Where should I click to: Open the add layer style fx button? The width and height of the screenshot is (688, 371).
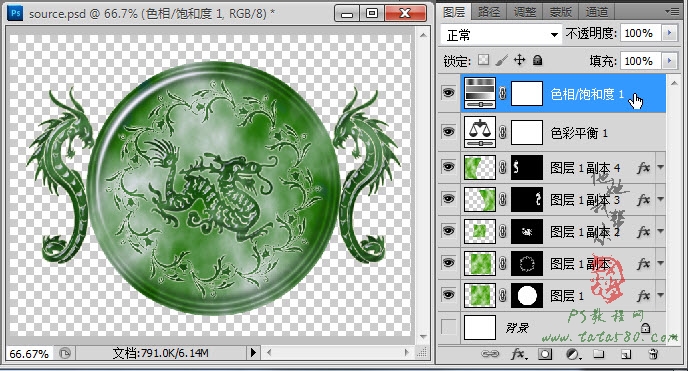tap(518, 353)
